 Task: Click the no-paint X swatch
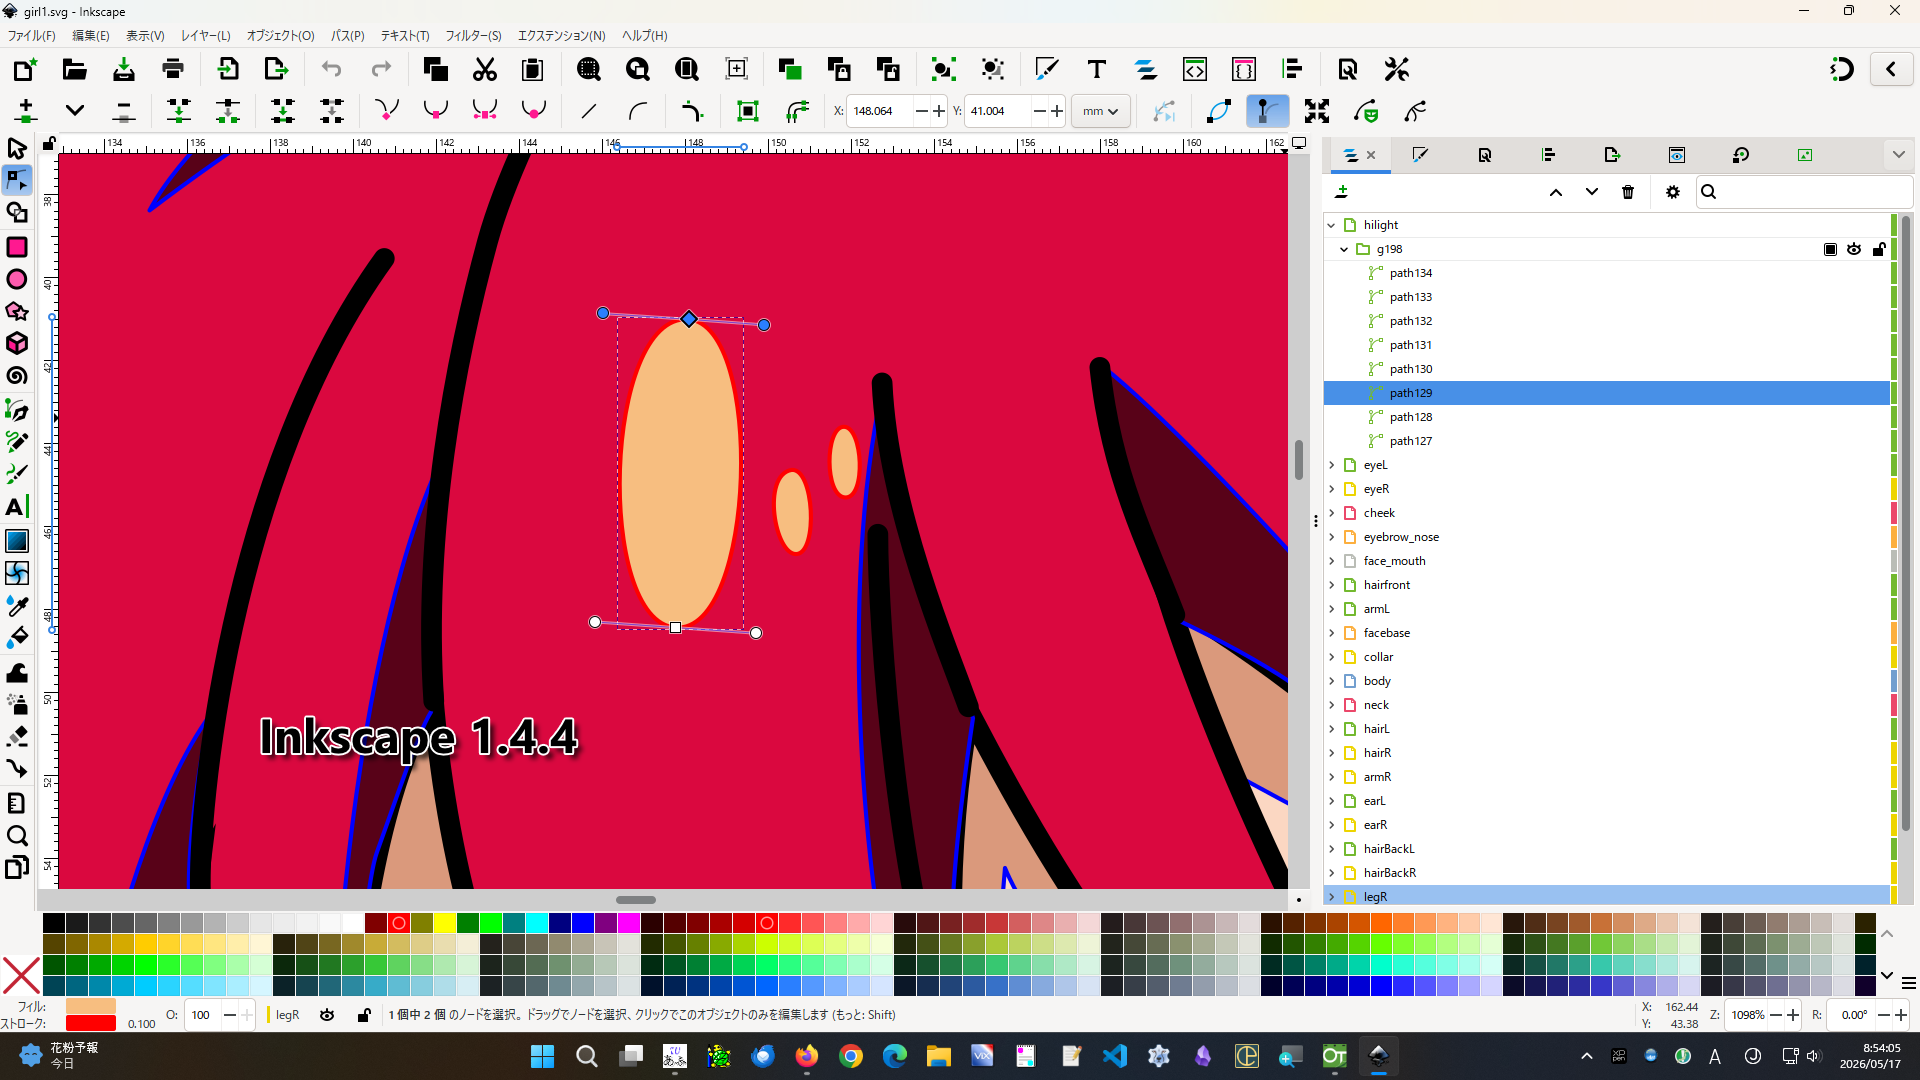[21, 975]
